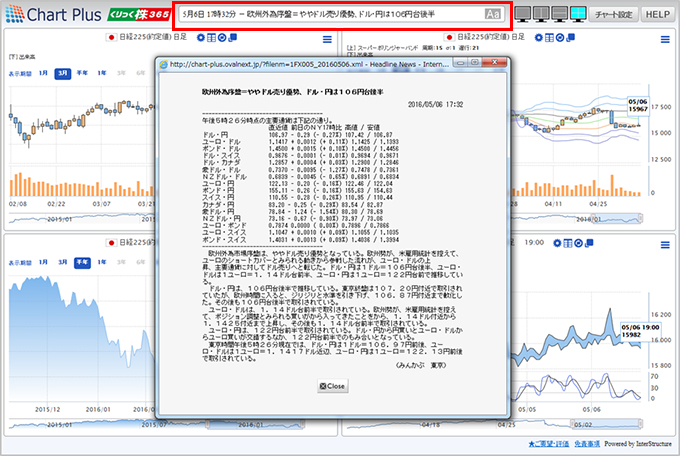Image resolution: width=680 pixels, height=456 pixels.
Task: Click Chart Plus logo
Action: [x=53, y=14]
